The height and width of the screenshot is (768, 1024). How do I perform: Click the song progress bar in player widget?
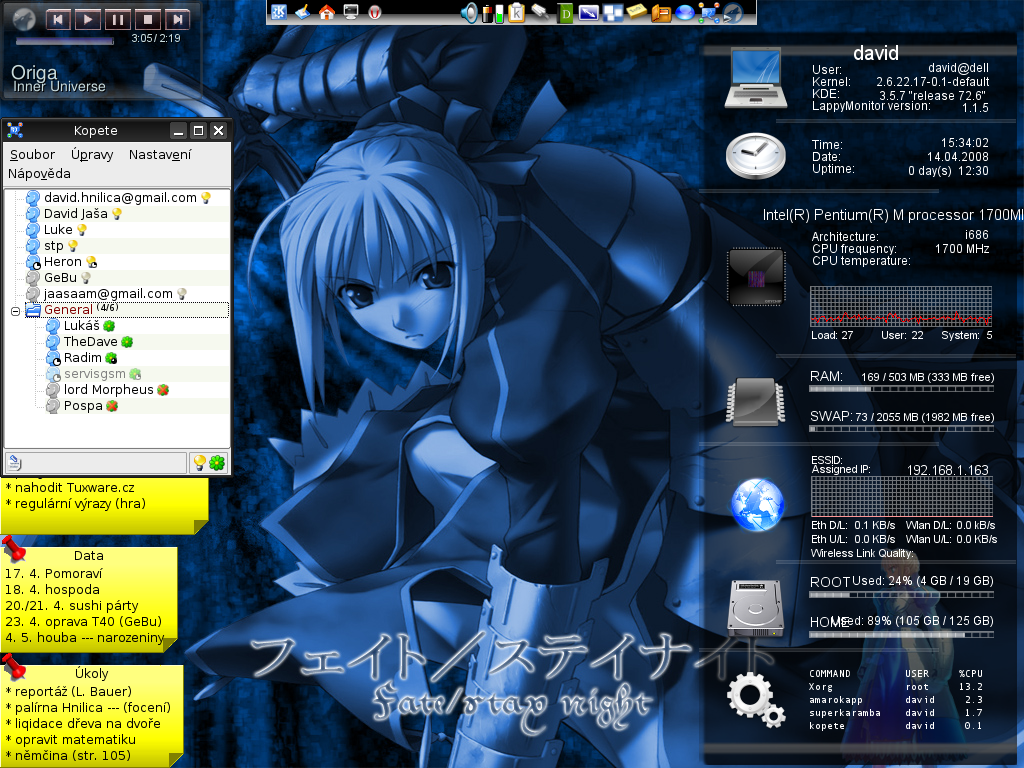tap(65, 41)
